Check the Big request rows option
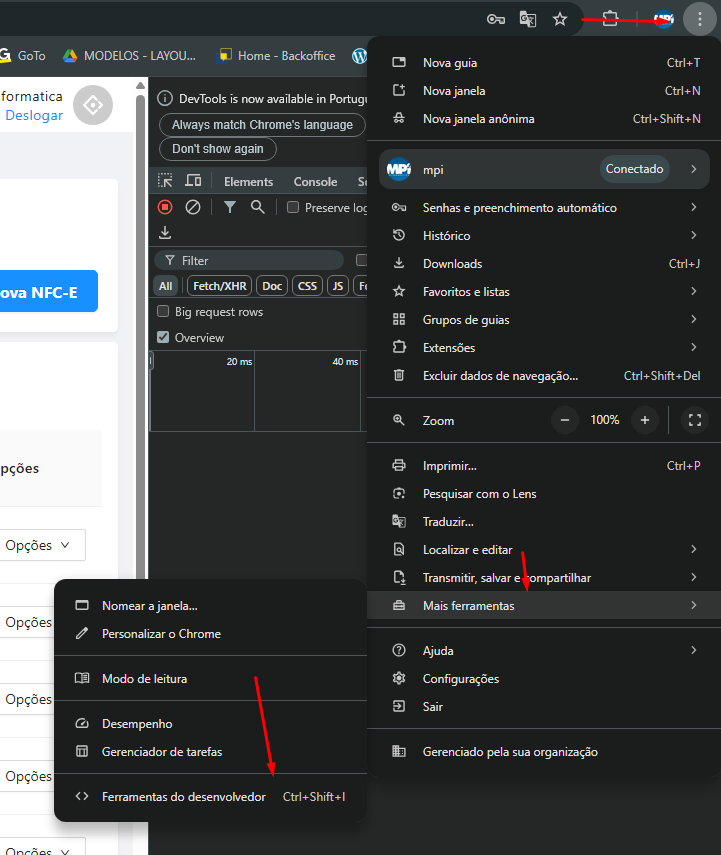This screenshot has height=855, width=721. point(164,312)
